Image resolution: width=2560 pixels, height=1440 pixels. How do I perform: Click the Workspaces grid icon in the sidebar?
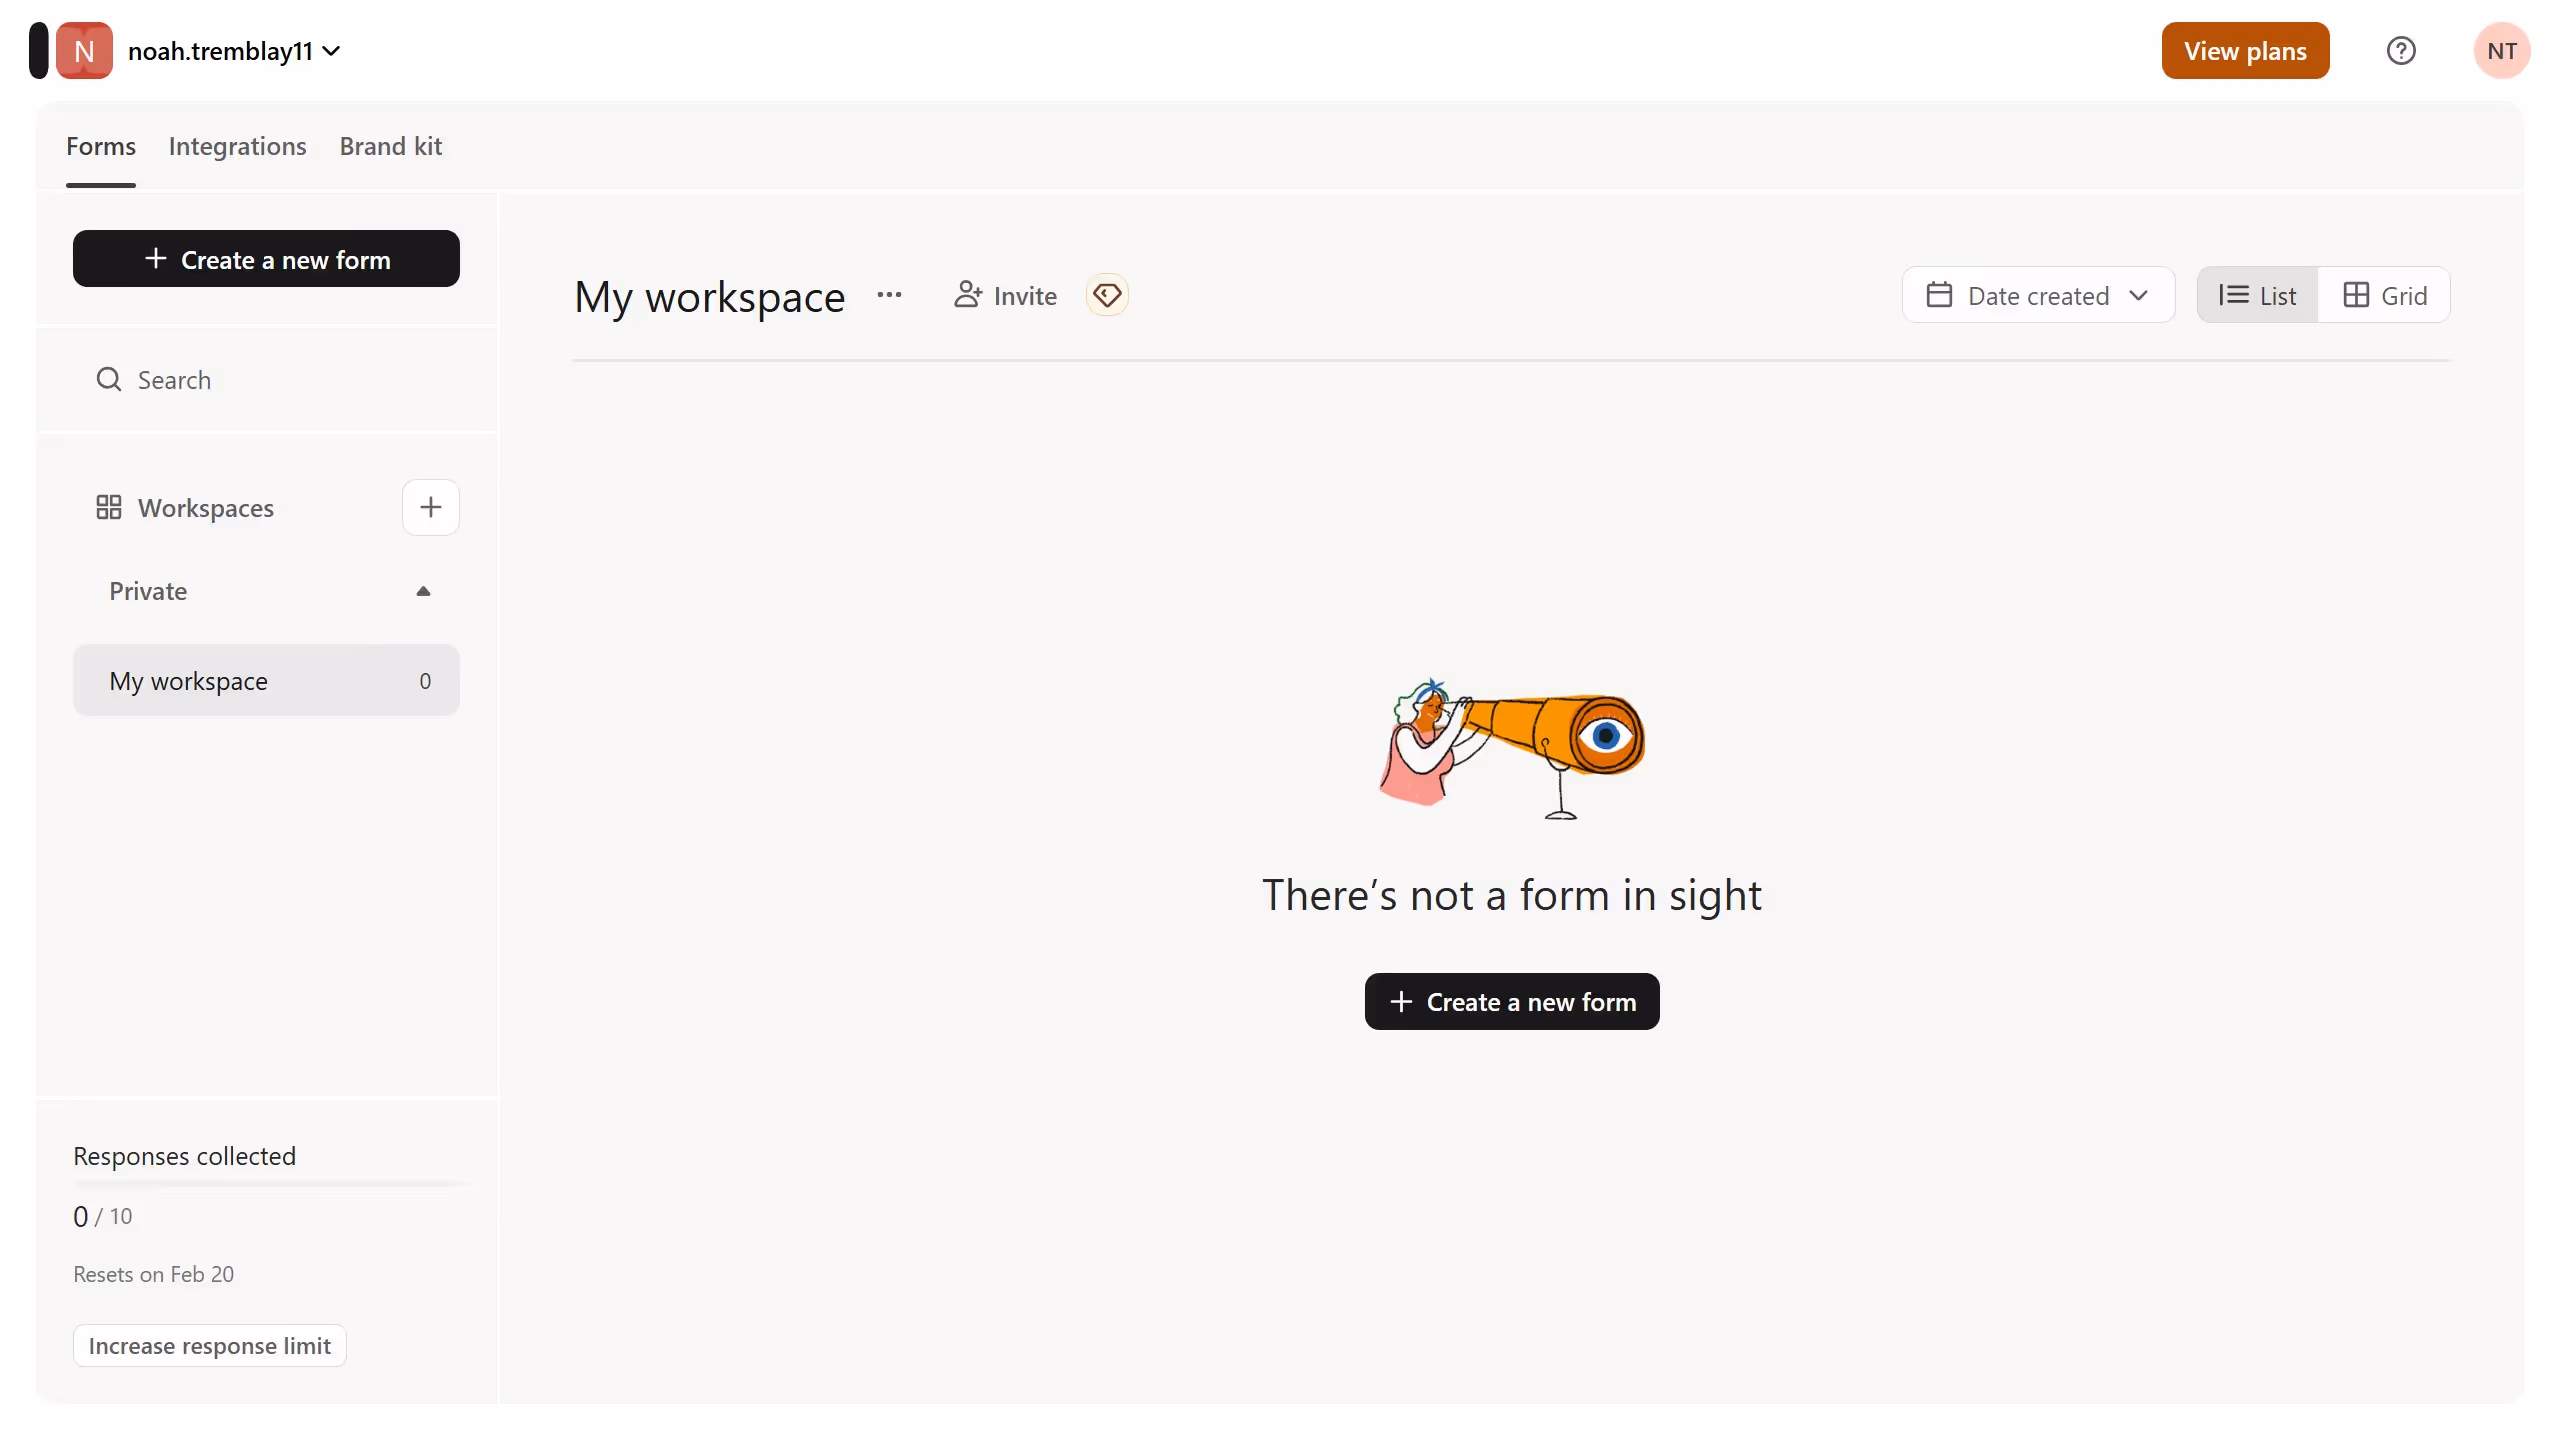click(x=108, y=507)
